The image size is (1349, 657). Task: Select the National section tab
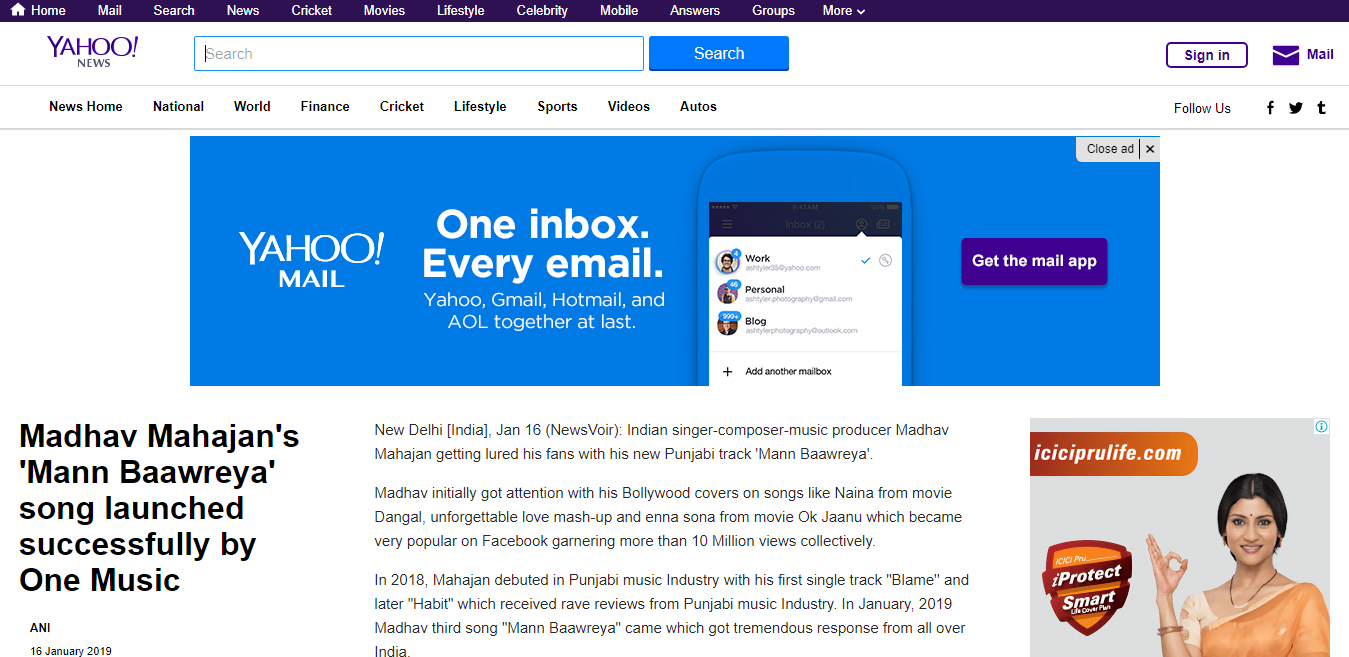click(x=178, y=107)
